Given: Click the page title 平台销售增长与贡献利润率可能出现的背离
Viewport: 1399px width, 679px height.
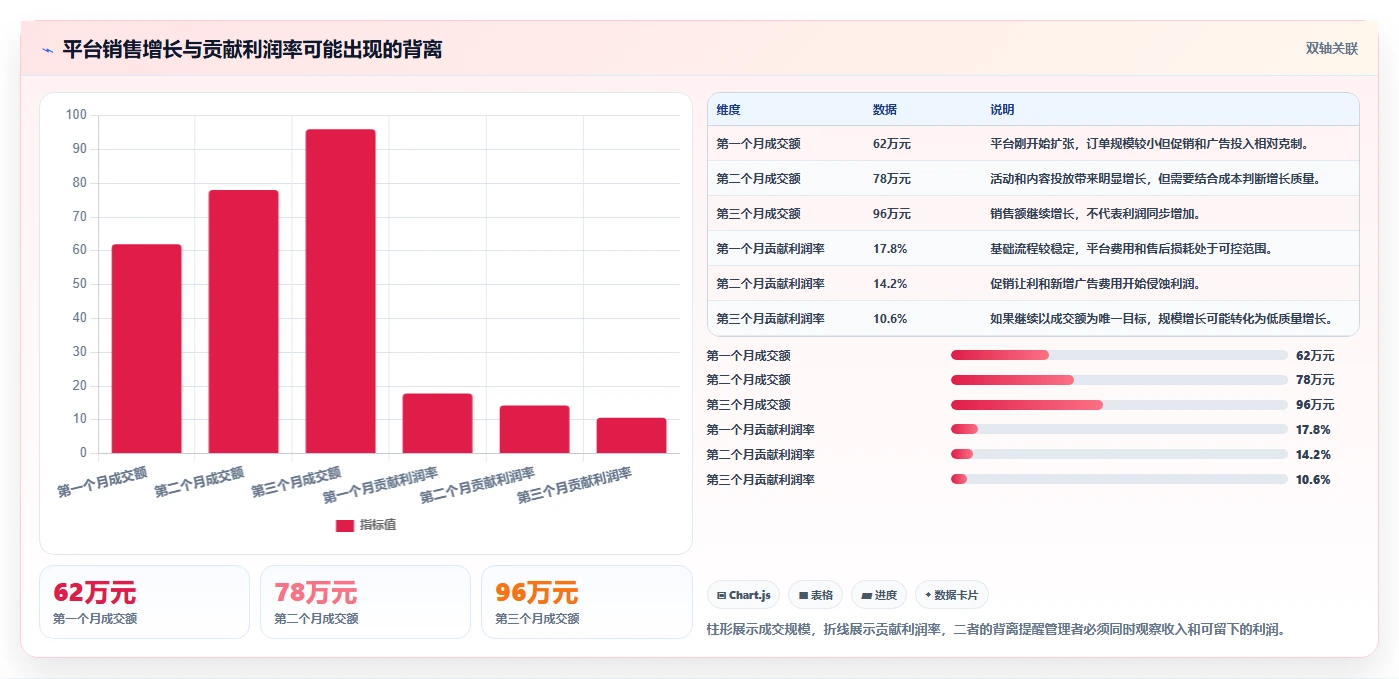Looking at the screenshot, I should click(252, 49).
